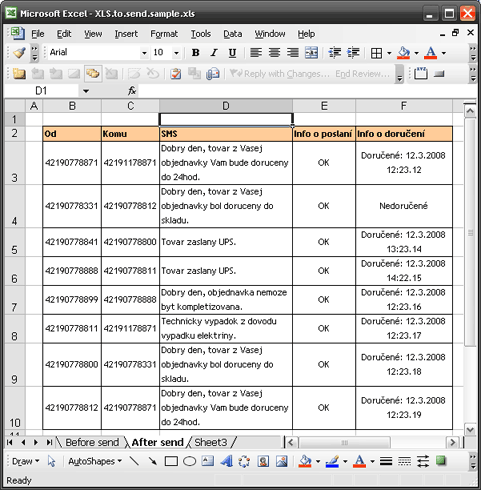Click Decrease Indent icon

pos(335,53)
